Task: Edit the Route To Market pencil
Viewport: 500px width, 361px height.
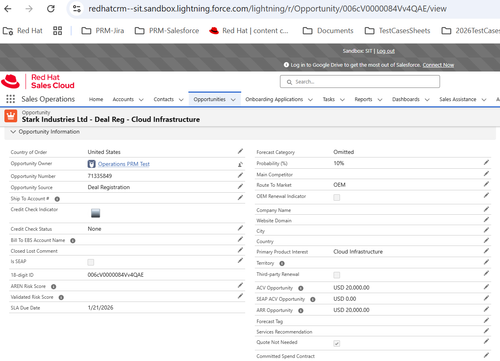Action: (x=486, y=184)
